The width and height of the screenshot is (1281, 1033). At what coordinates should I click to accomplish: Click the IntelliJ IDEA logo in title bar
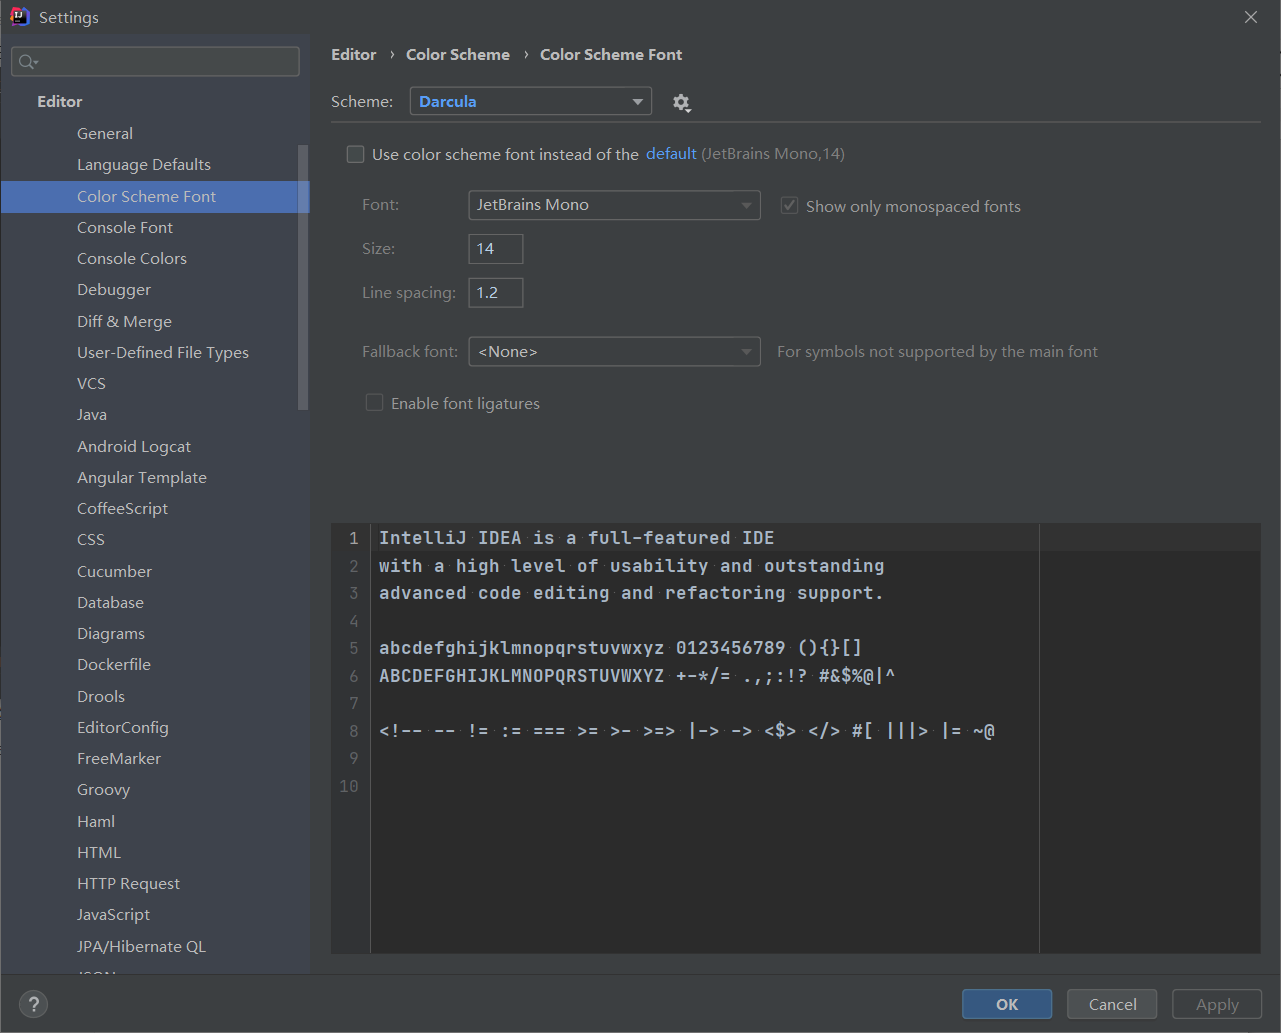point(19,17)
